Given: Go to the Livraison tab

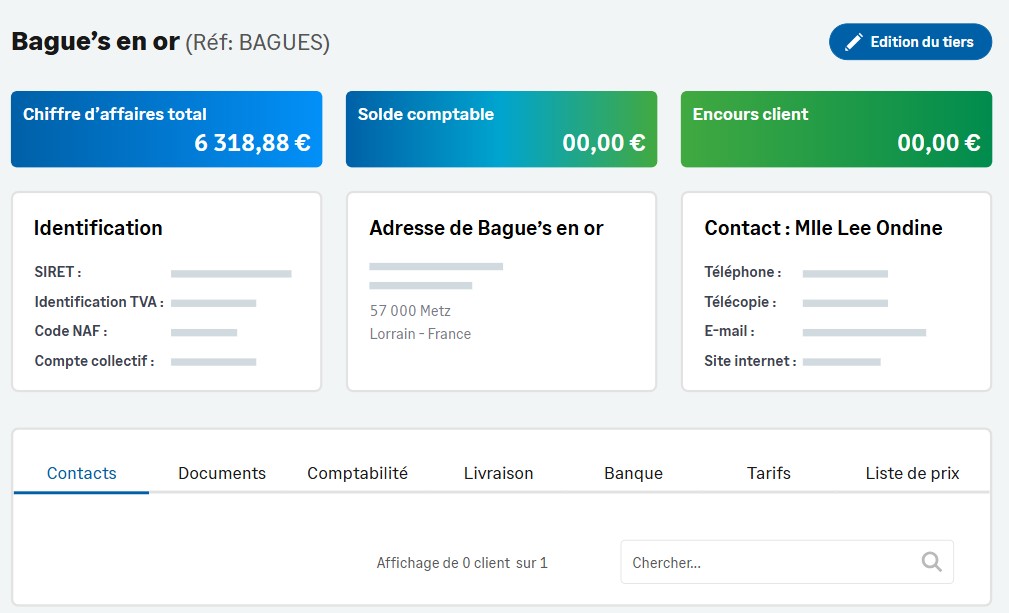Looking at the screenshot, I should click(498, 473).
